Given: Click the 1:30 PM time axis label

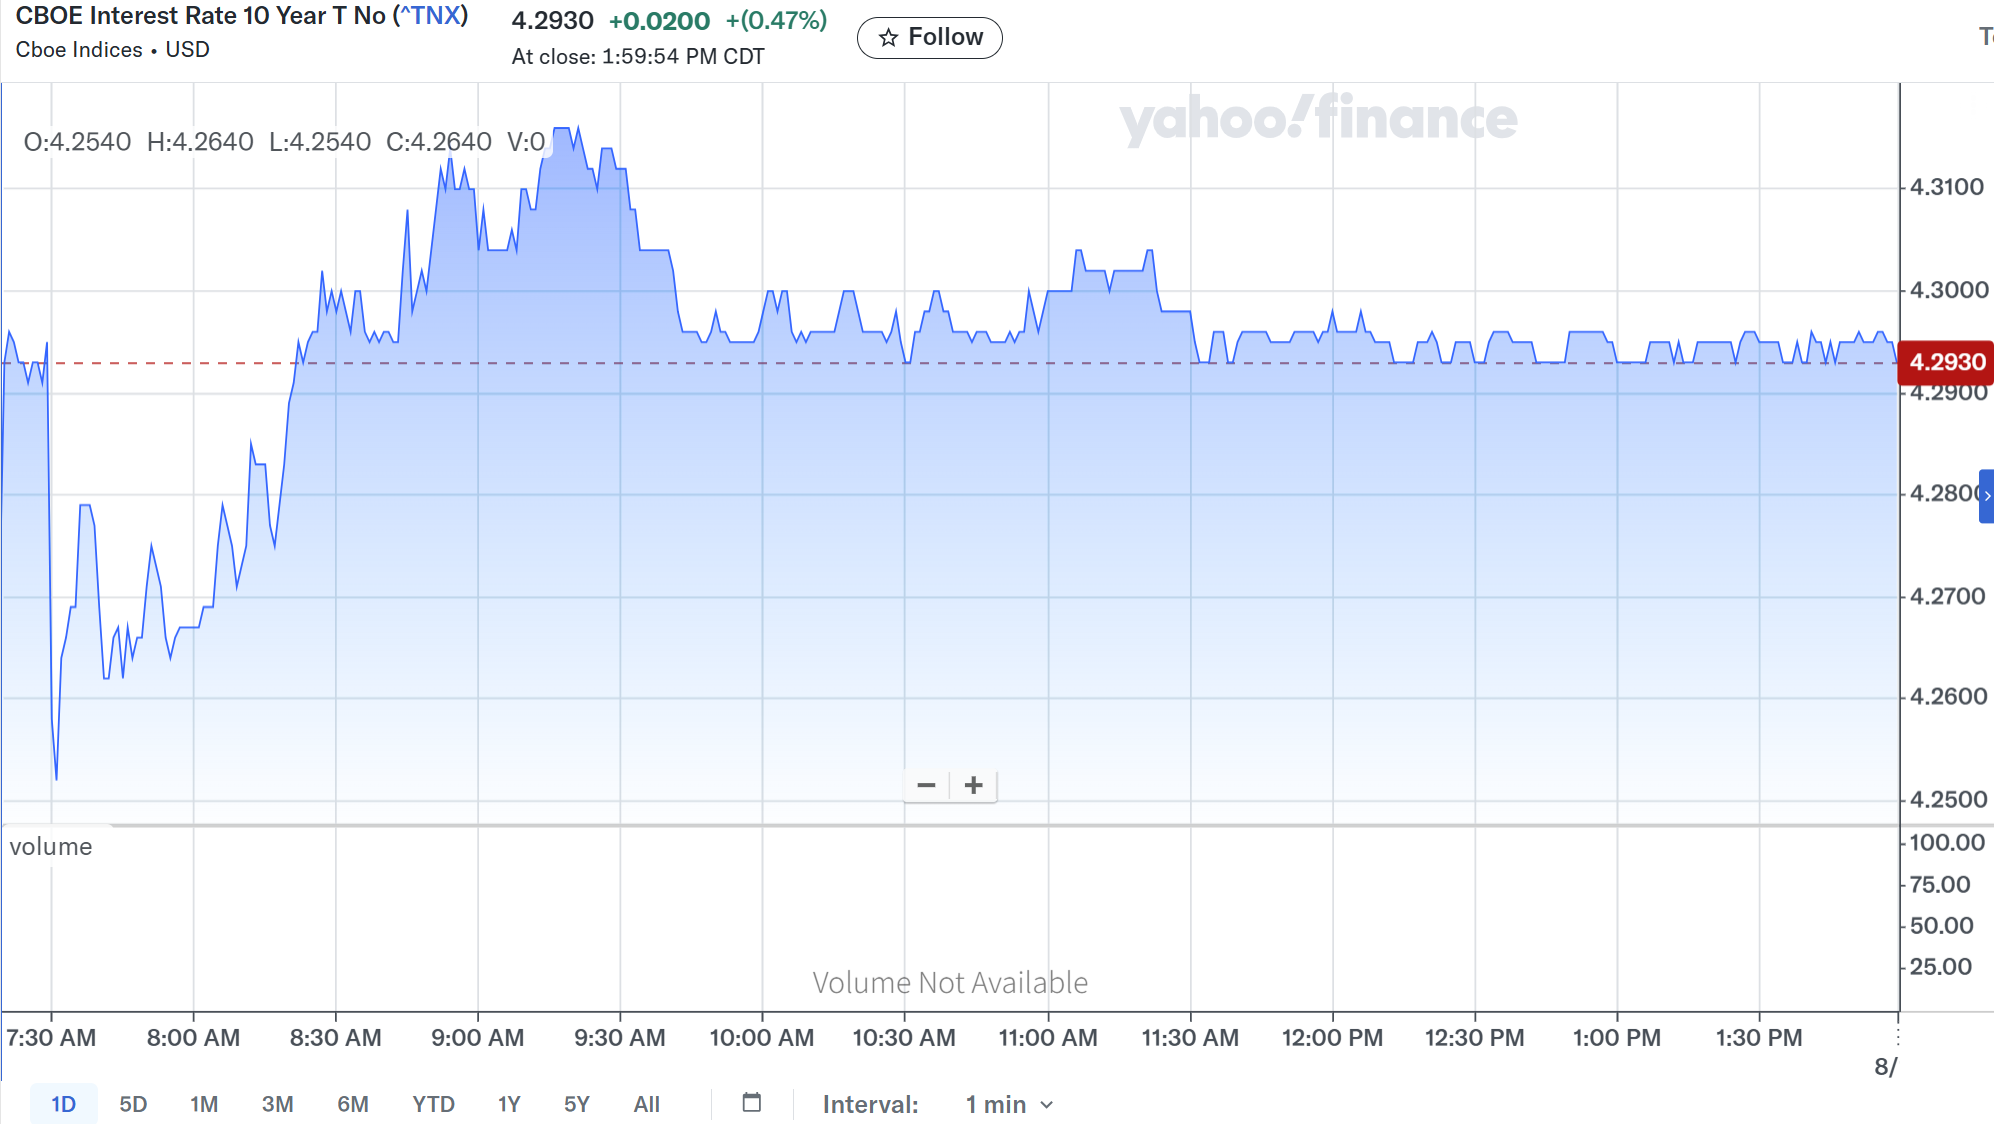Looking at the screenshot, I should coord(1759,1038).
